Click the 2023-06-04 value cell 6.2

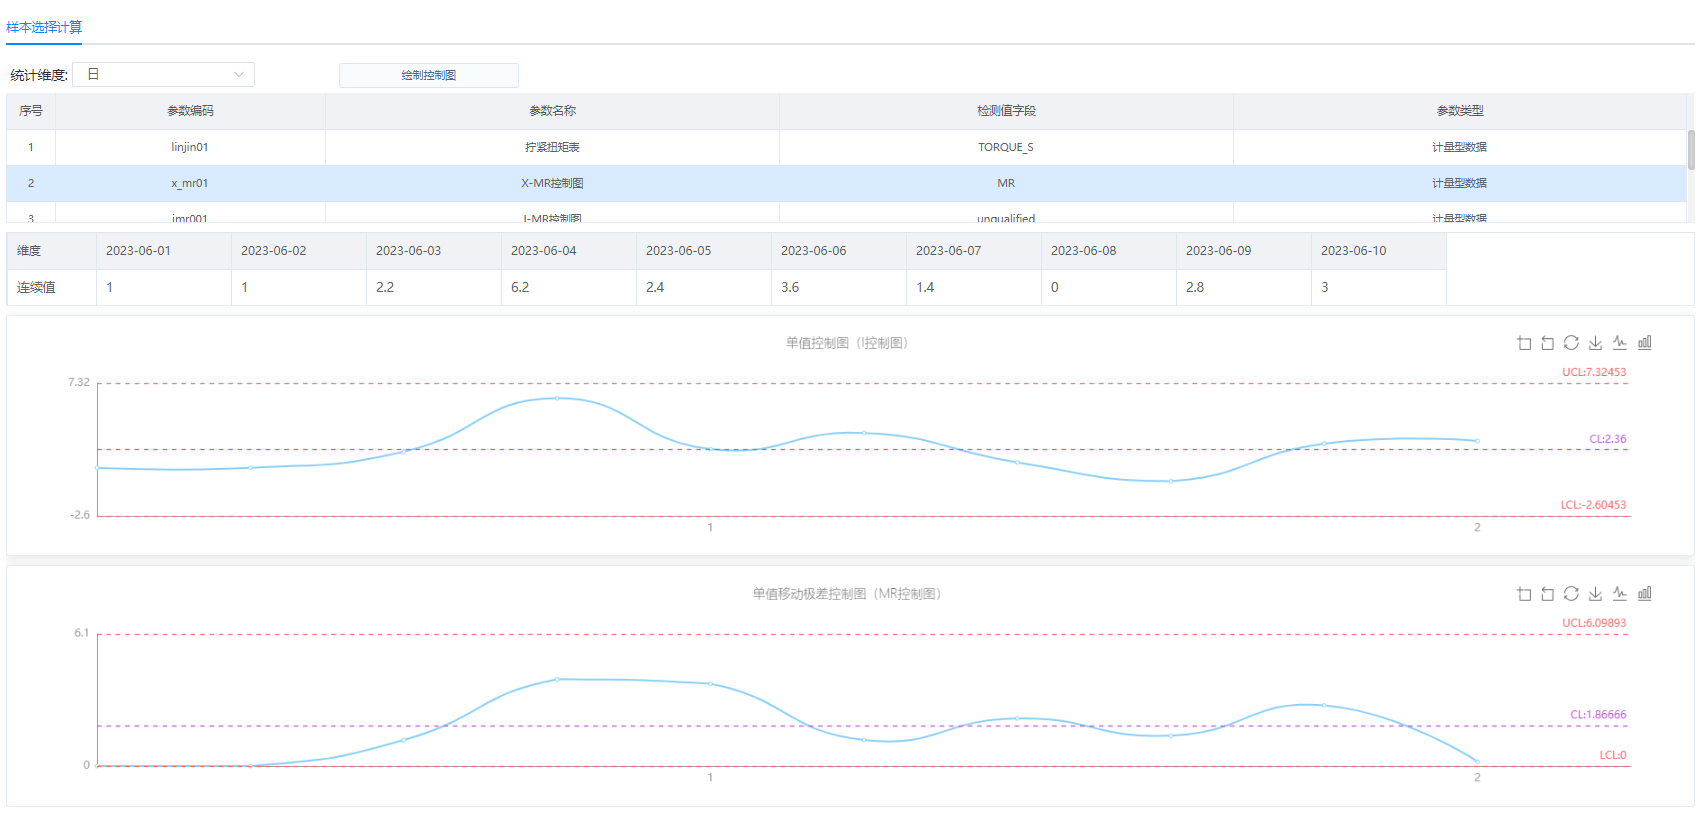(x=567, y=287)
